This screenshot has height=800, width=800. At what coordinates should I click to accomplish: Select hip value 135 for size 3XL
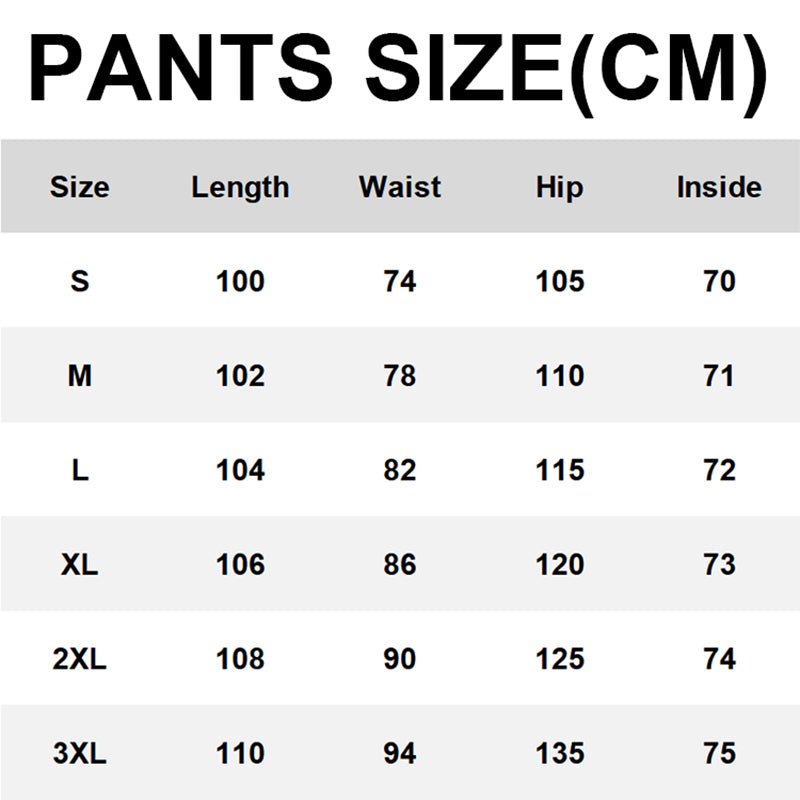[560, 753]
